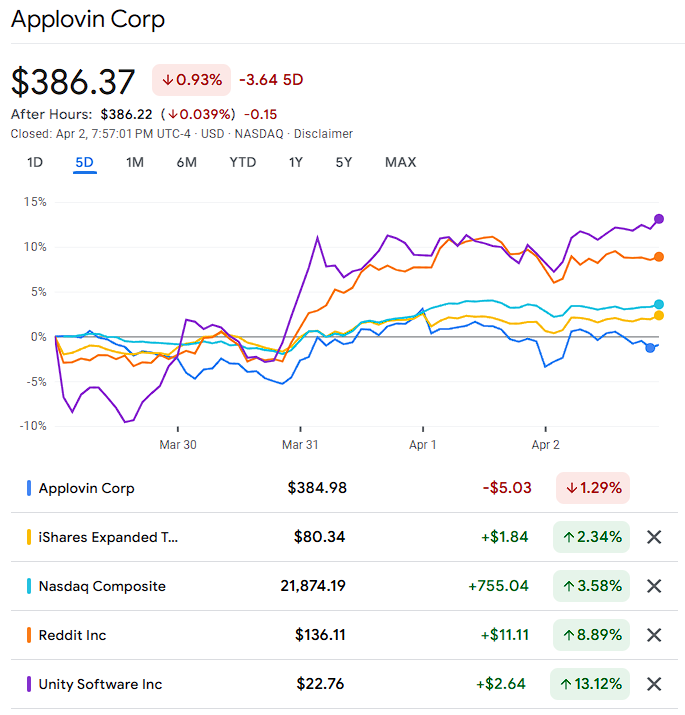Click orange Reddit endpoint dot on chart
Image resolution: width=685 pixels, height=715 pixels.
(659, 257)
